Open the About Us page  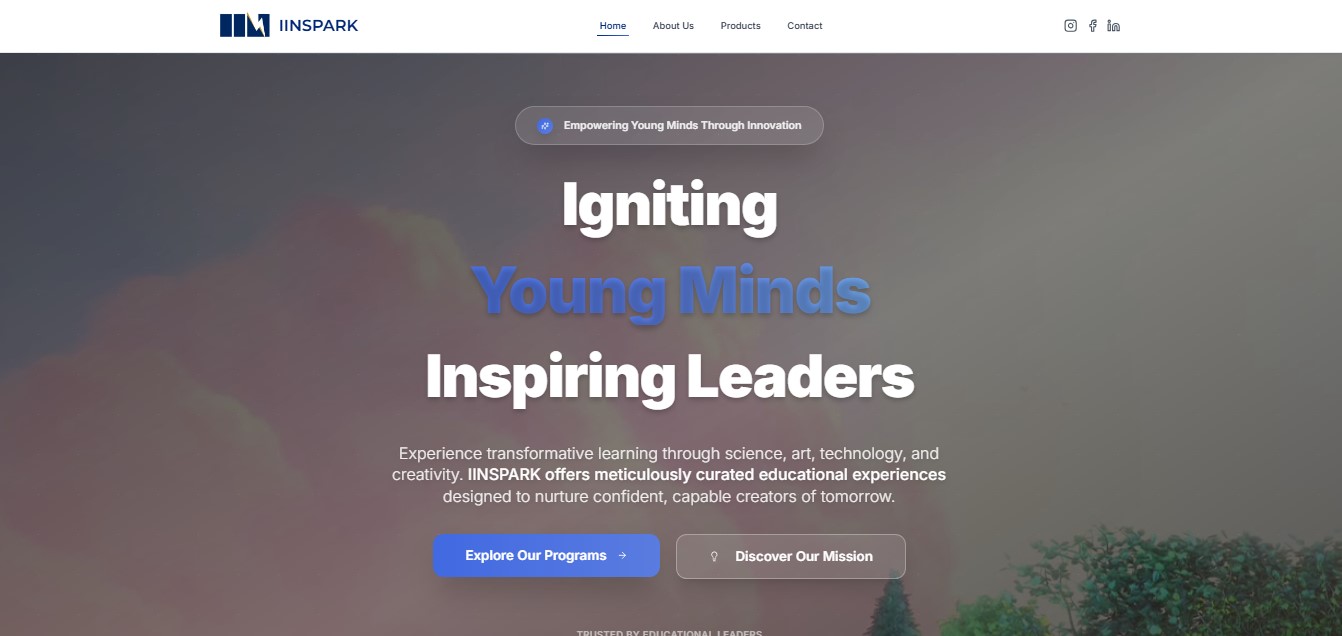[x=673, y=26]
